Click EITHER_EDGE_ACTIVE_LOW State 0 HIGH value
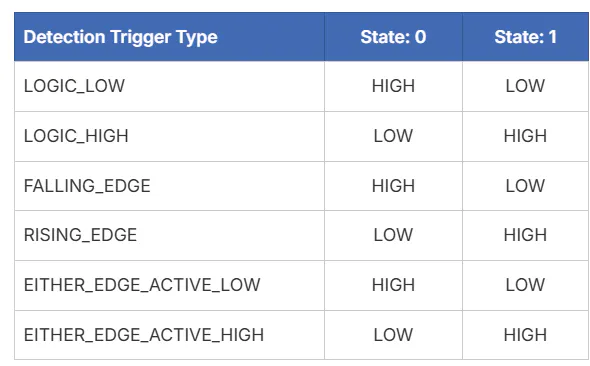The image size is (590, 366). [x=393, y=285]
